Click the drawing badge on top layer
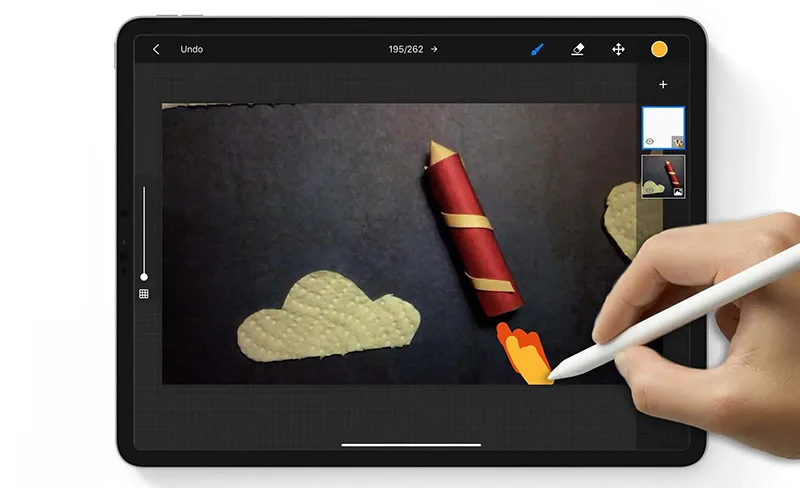 click(x=678, y=142)
